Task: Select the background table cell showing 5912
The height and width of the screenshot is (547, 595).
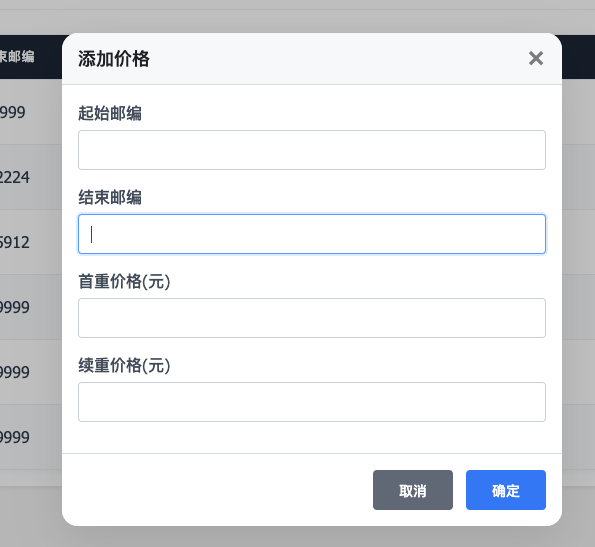Action: (x=14, y=242)
